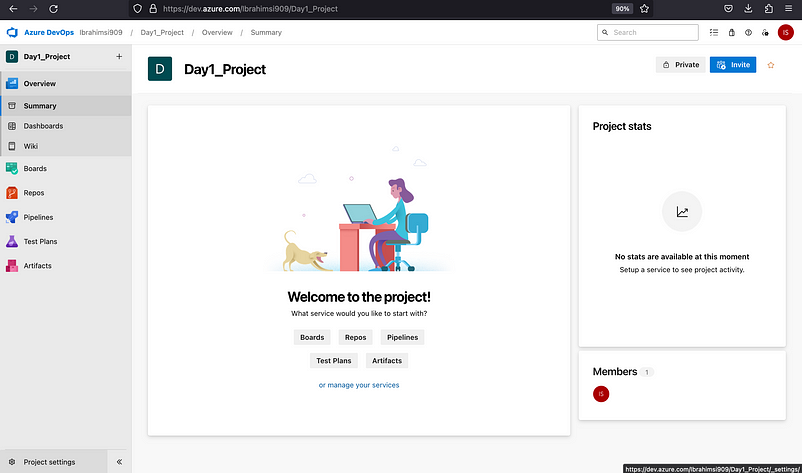Start with the Test Plans service button
This screenshot has width=802, height=473.
tap(333, 361)
